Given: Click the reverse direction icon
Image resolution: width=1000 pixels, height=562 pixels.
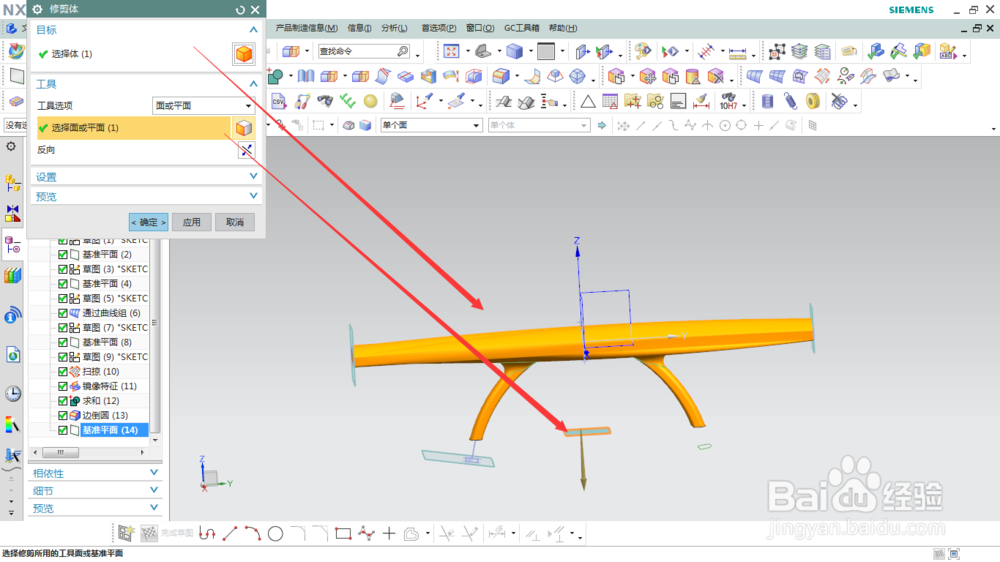Looking at the screenshot, I should (246, 150).
